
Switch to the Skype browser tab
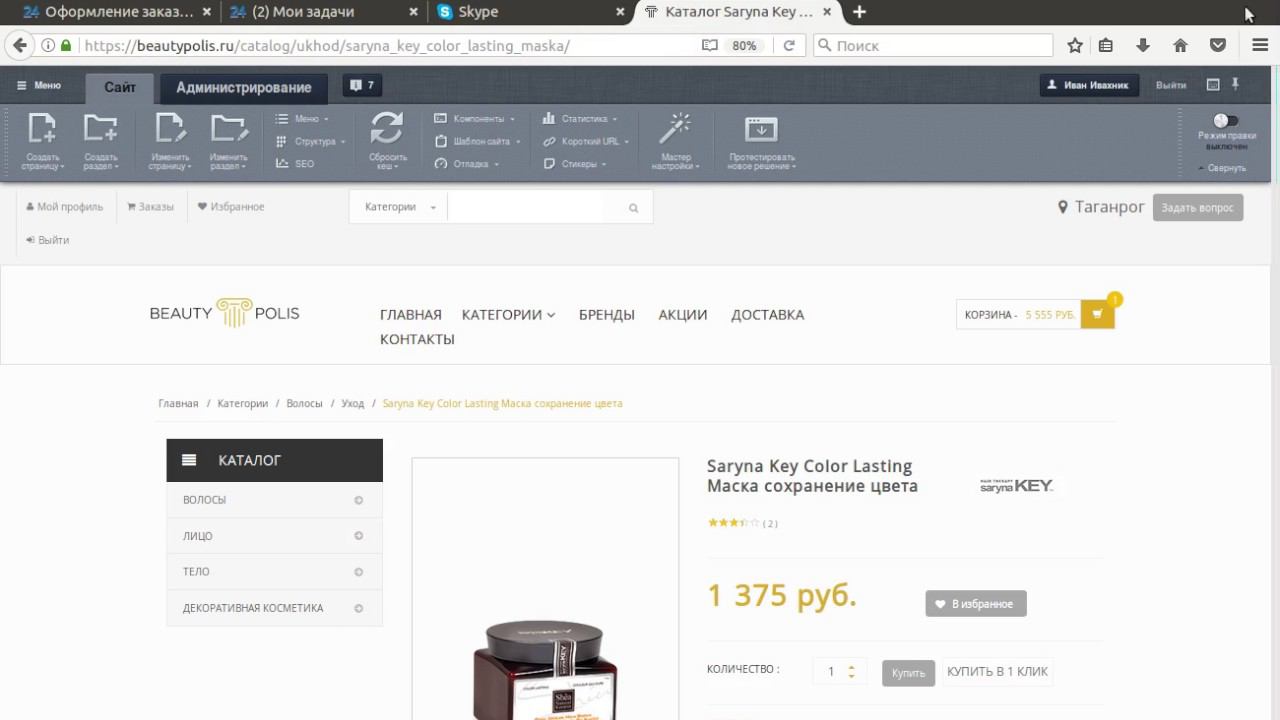point(530,12)
